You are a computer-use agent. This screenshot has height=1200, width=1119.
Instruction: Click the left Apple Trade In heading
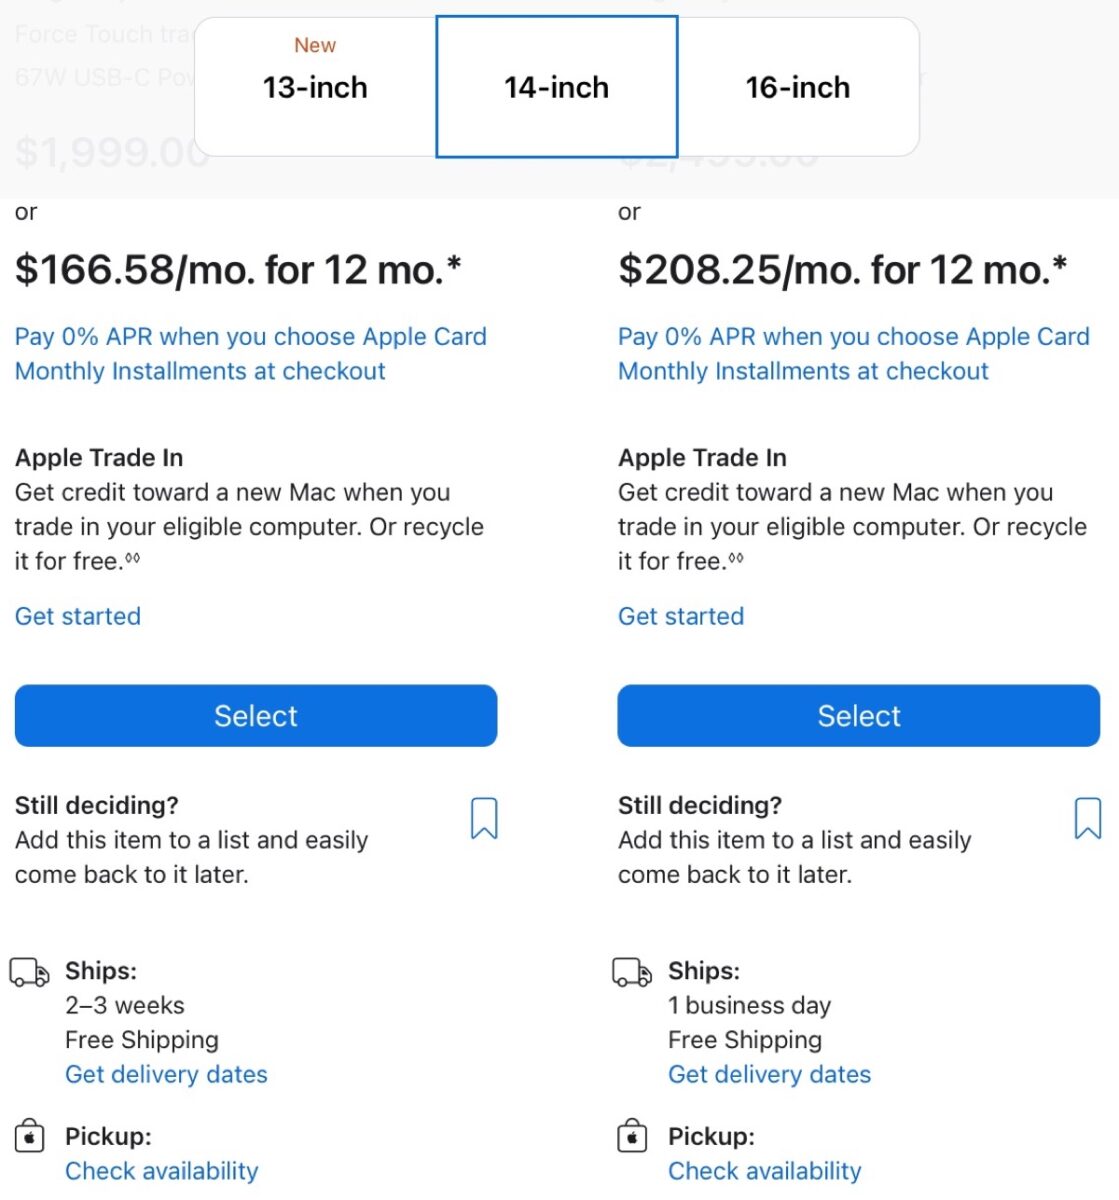[99, 458]
